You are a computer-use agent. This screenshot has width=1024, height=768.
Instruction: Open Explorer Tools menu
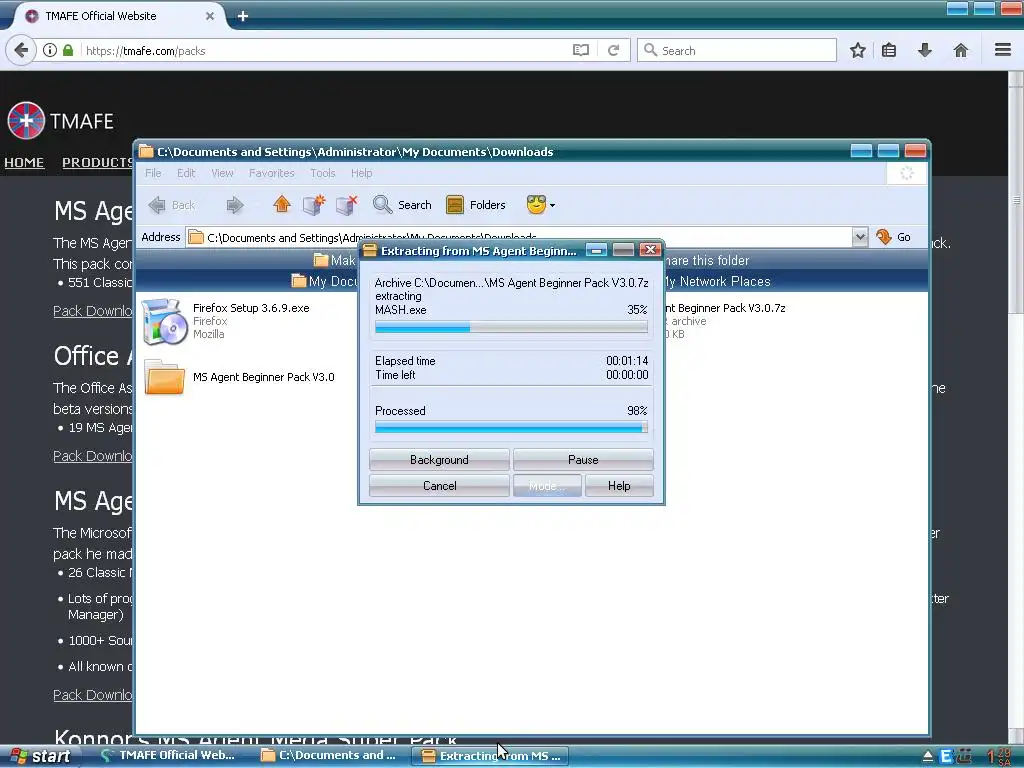(323, 173)
